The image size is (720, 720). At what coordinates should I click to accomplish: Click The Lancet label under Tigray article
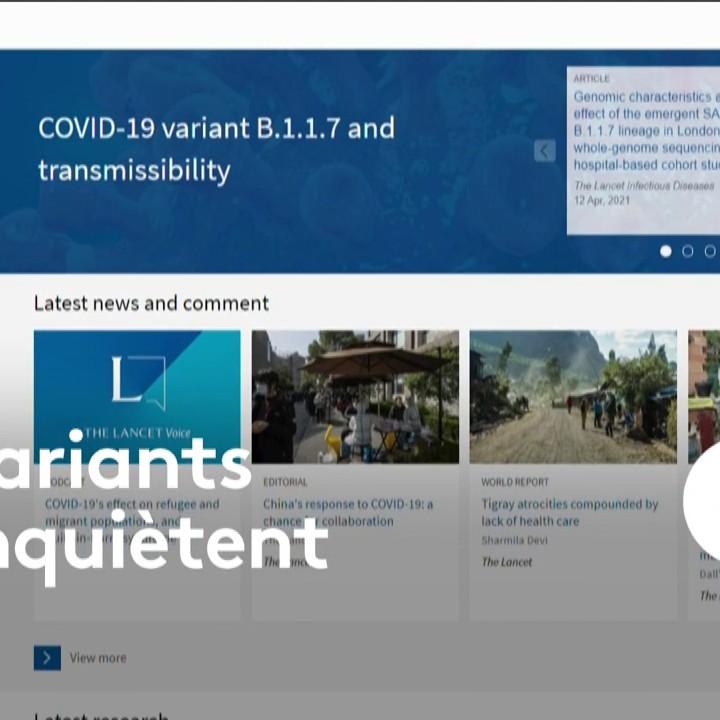(x=507, y=562)
